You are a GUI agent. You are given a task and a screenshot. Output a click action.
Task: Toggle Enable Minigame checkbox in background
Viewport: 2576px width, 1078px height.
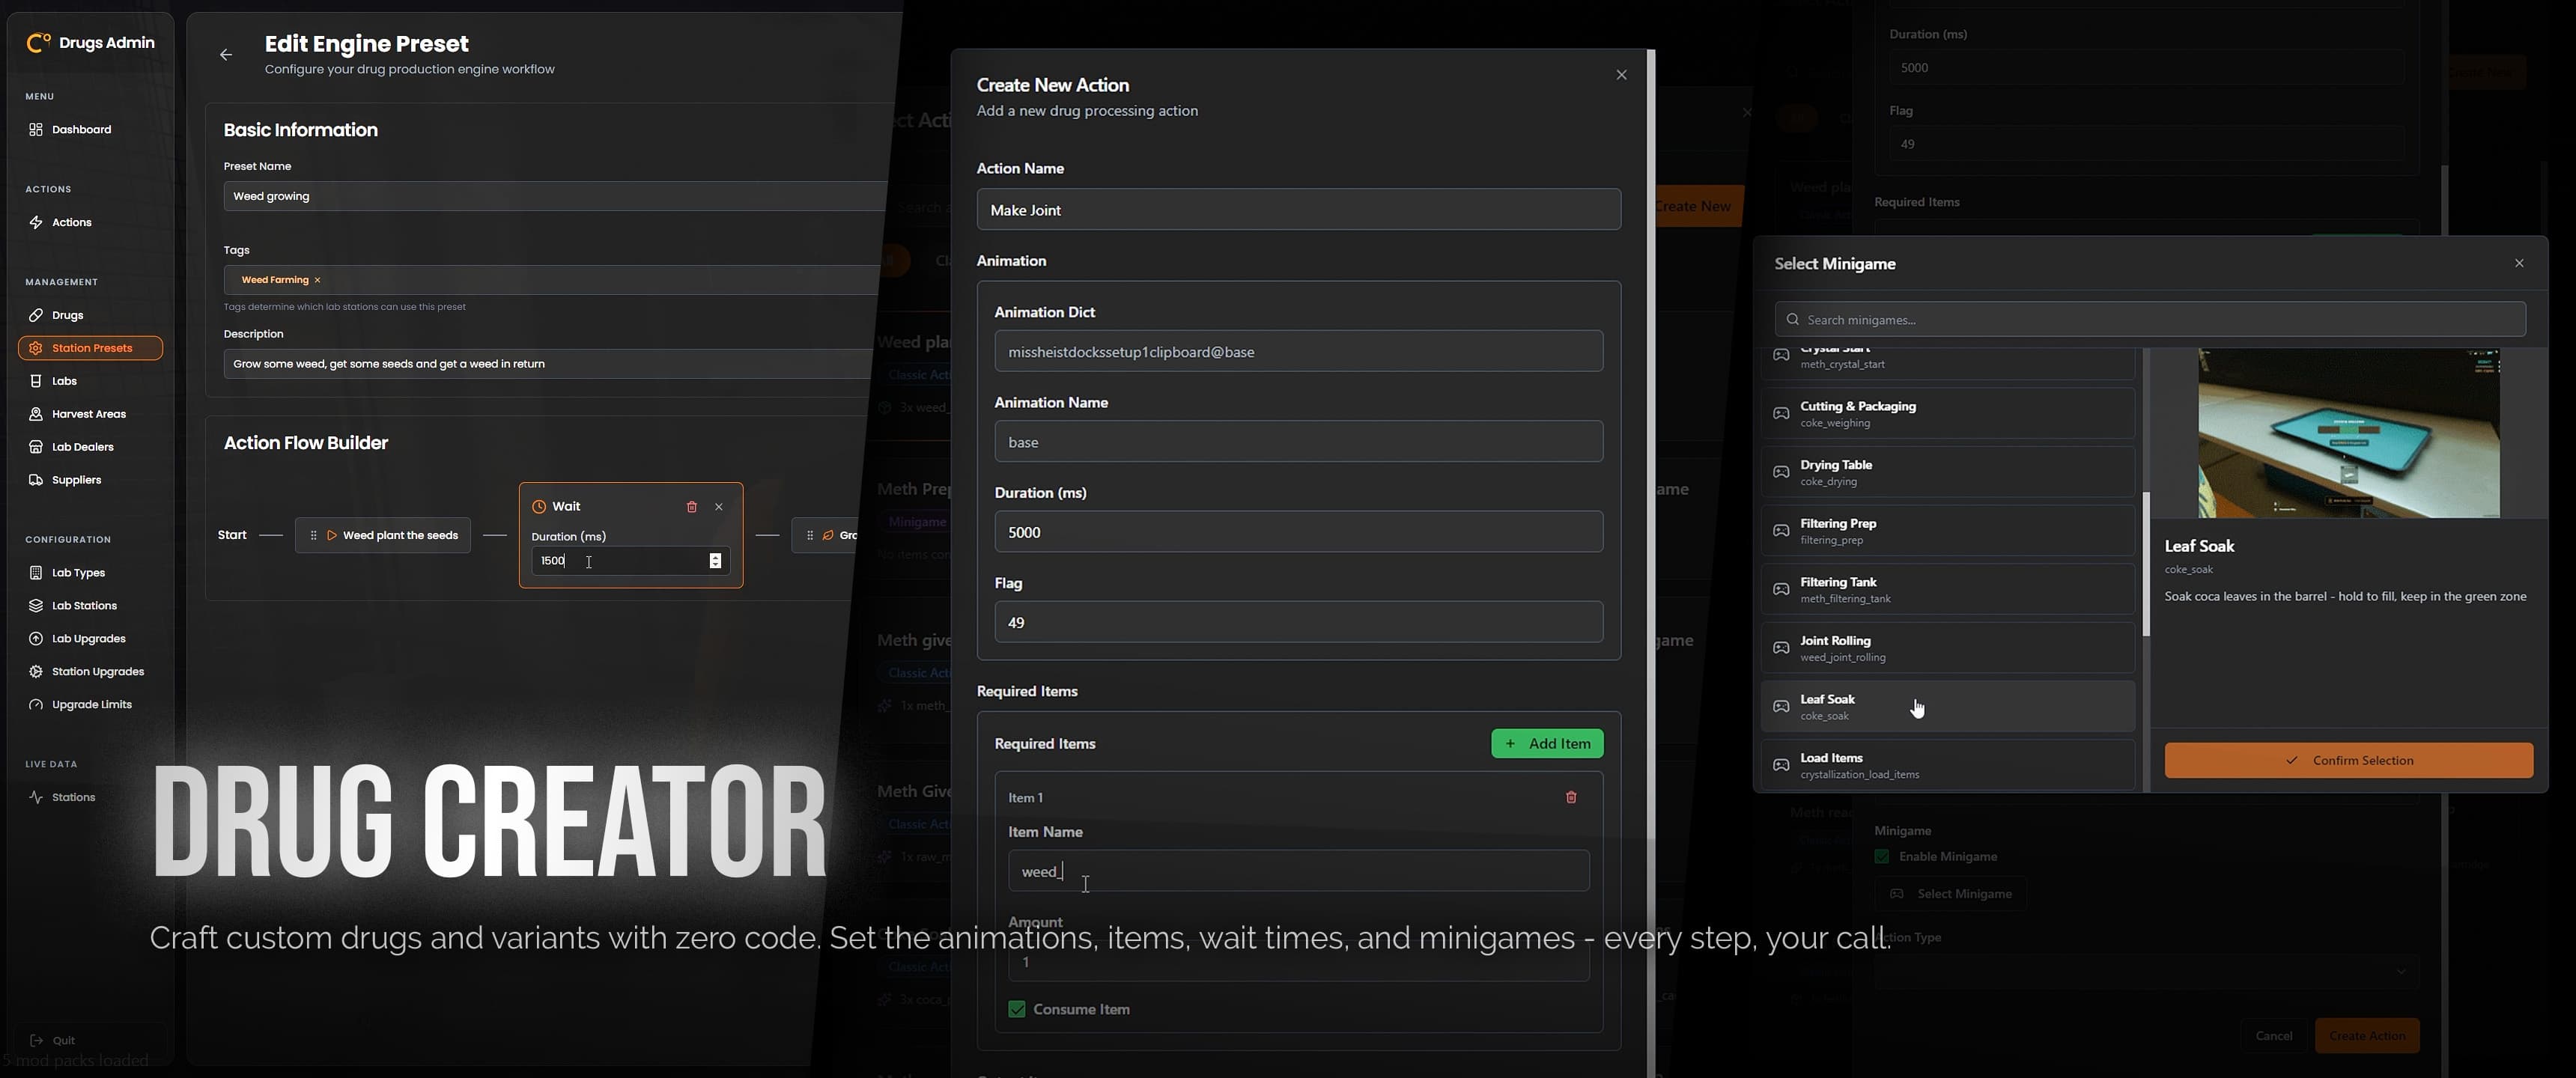[x=1882, y=857]
